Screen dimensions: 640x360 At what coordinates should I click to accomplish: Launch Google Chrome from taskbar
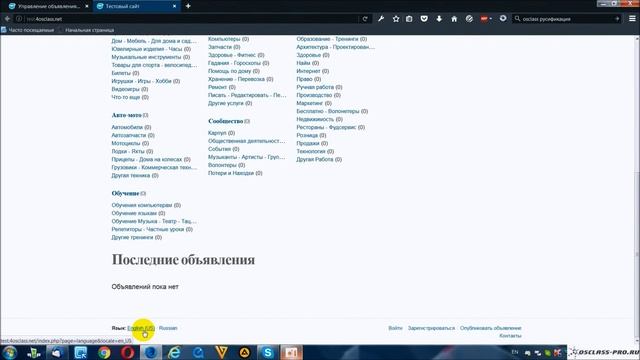[x=104, y=352]
